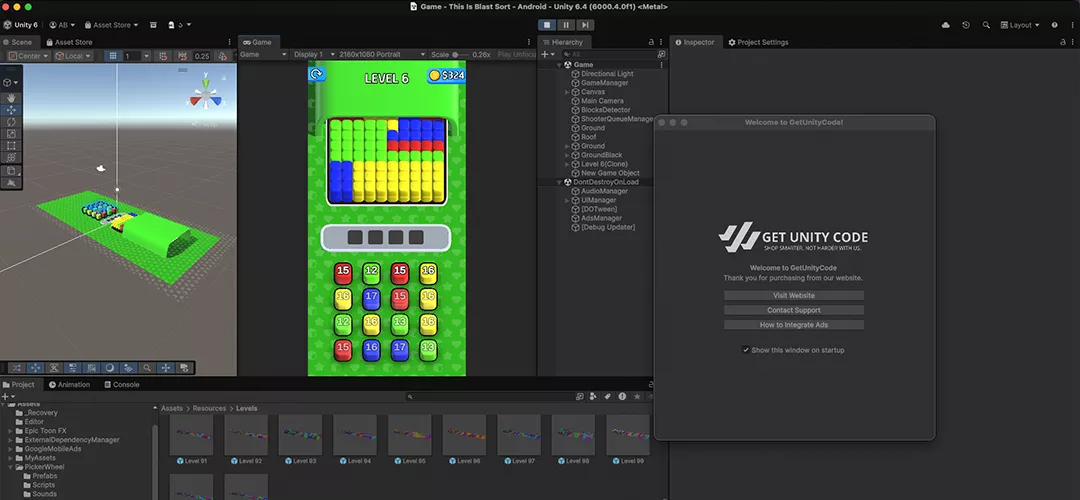The width and height of the screenshot is (1080, 500).
Task: Open the Undo History clock icon
Action: (966, 25)
